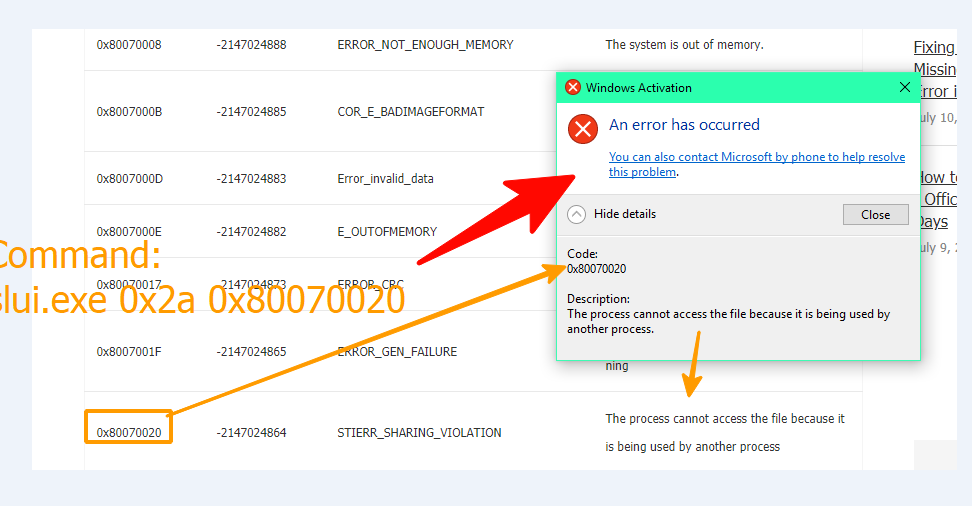The height and width of the screenshot is (506, 972).
Task: Select the ERROR_NOT_ENOUGH_MEMORY table entry
Action: coord(425,45)
